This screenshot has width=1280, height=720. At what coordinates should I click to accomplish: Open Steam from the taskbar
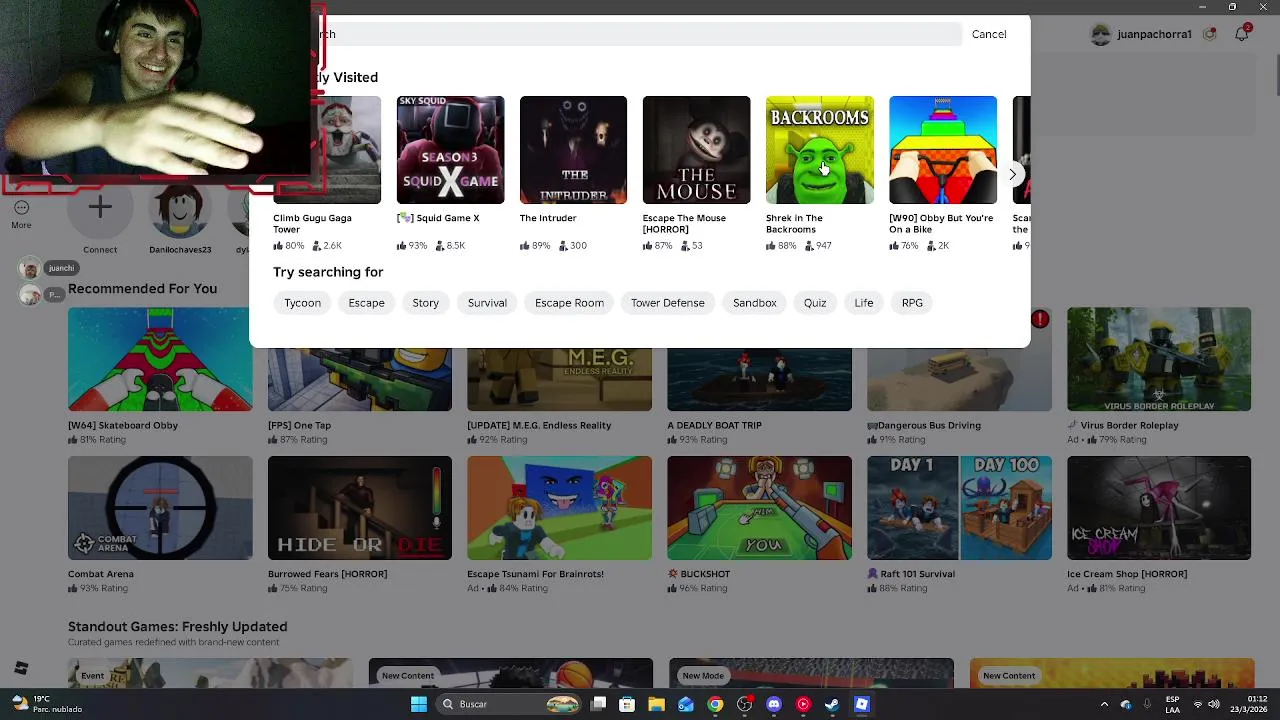(832, 704)
